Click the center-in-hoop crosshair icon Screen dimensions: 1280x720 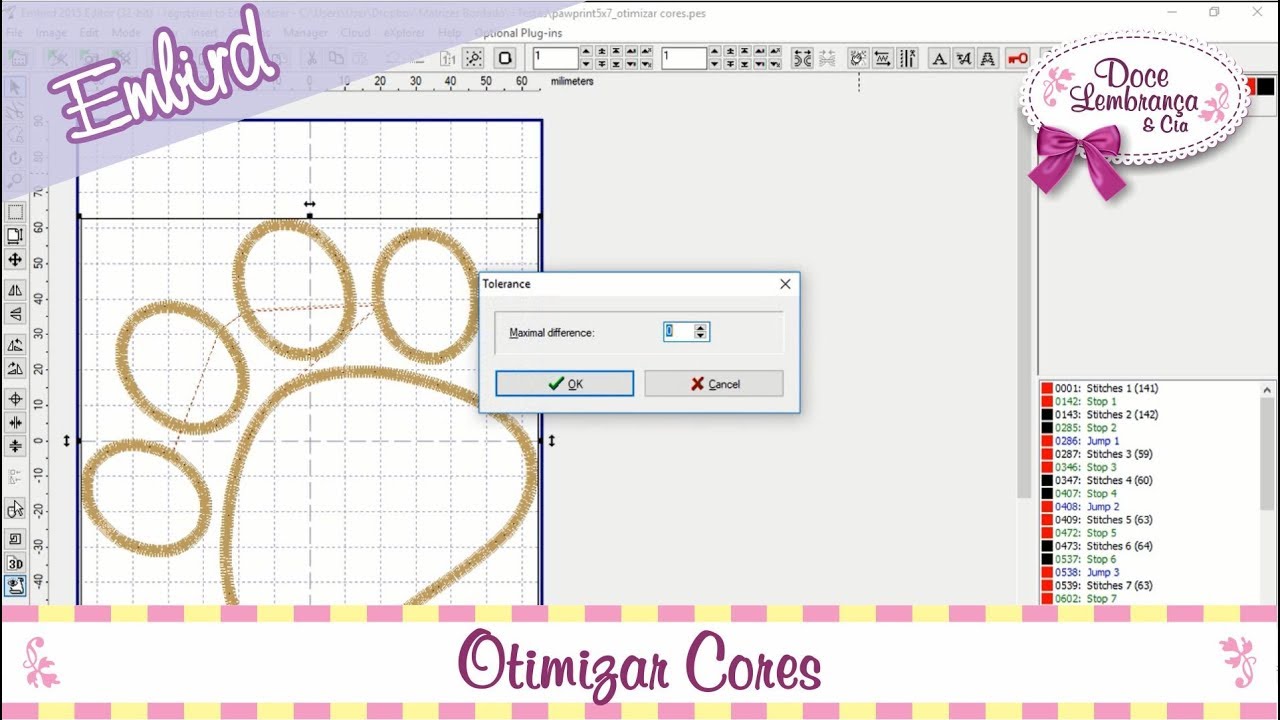15,399
